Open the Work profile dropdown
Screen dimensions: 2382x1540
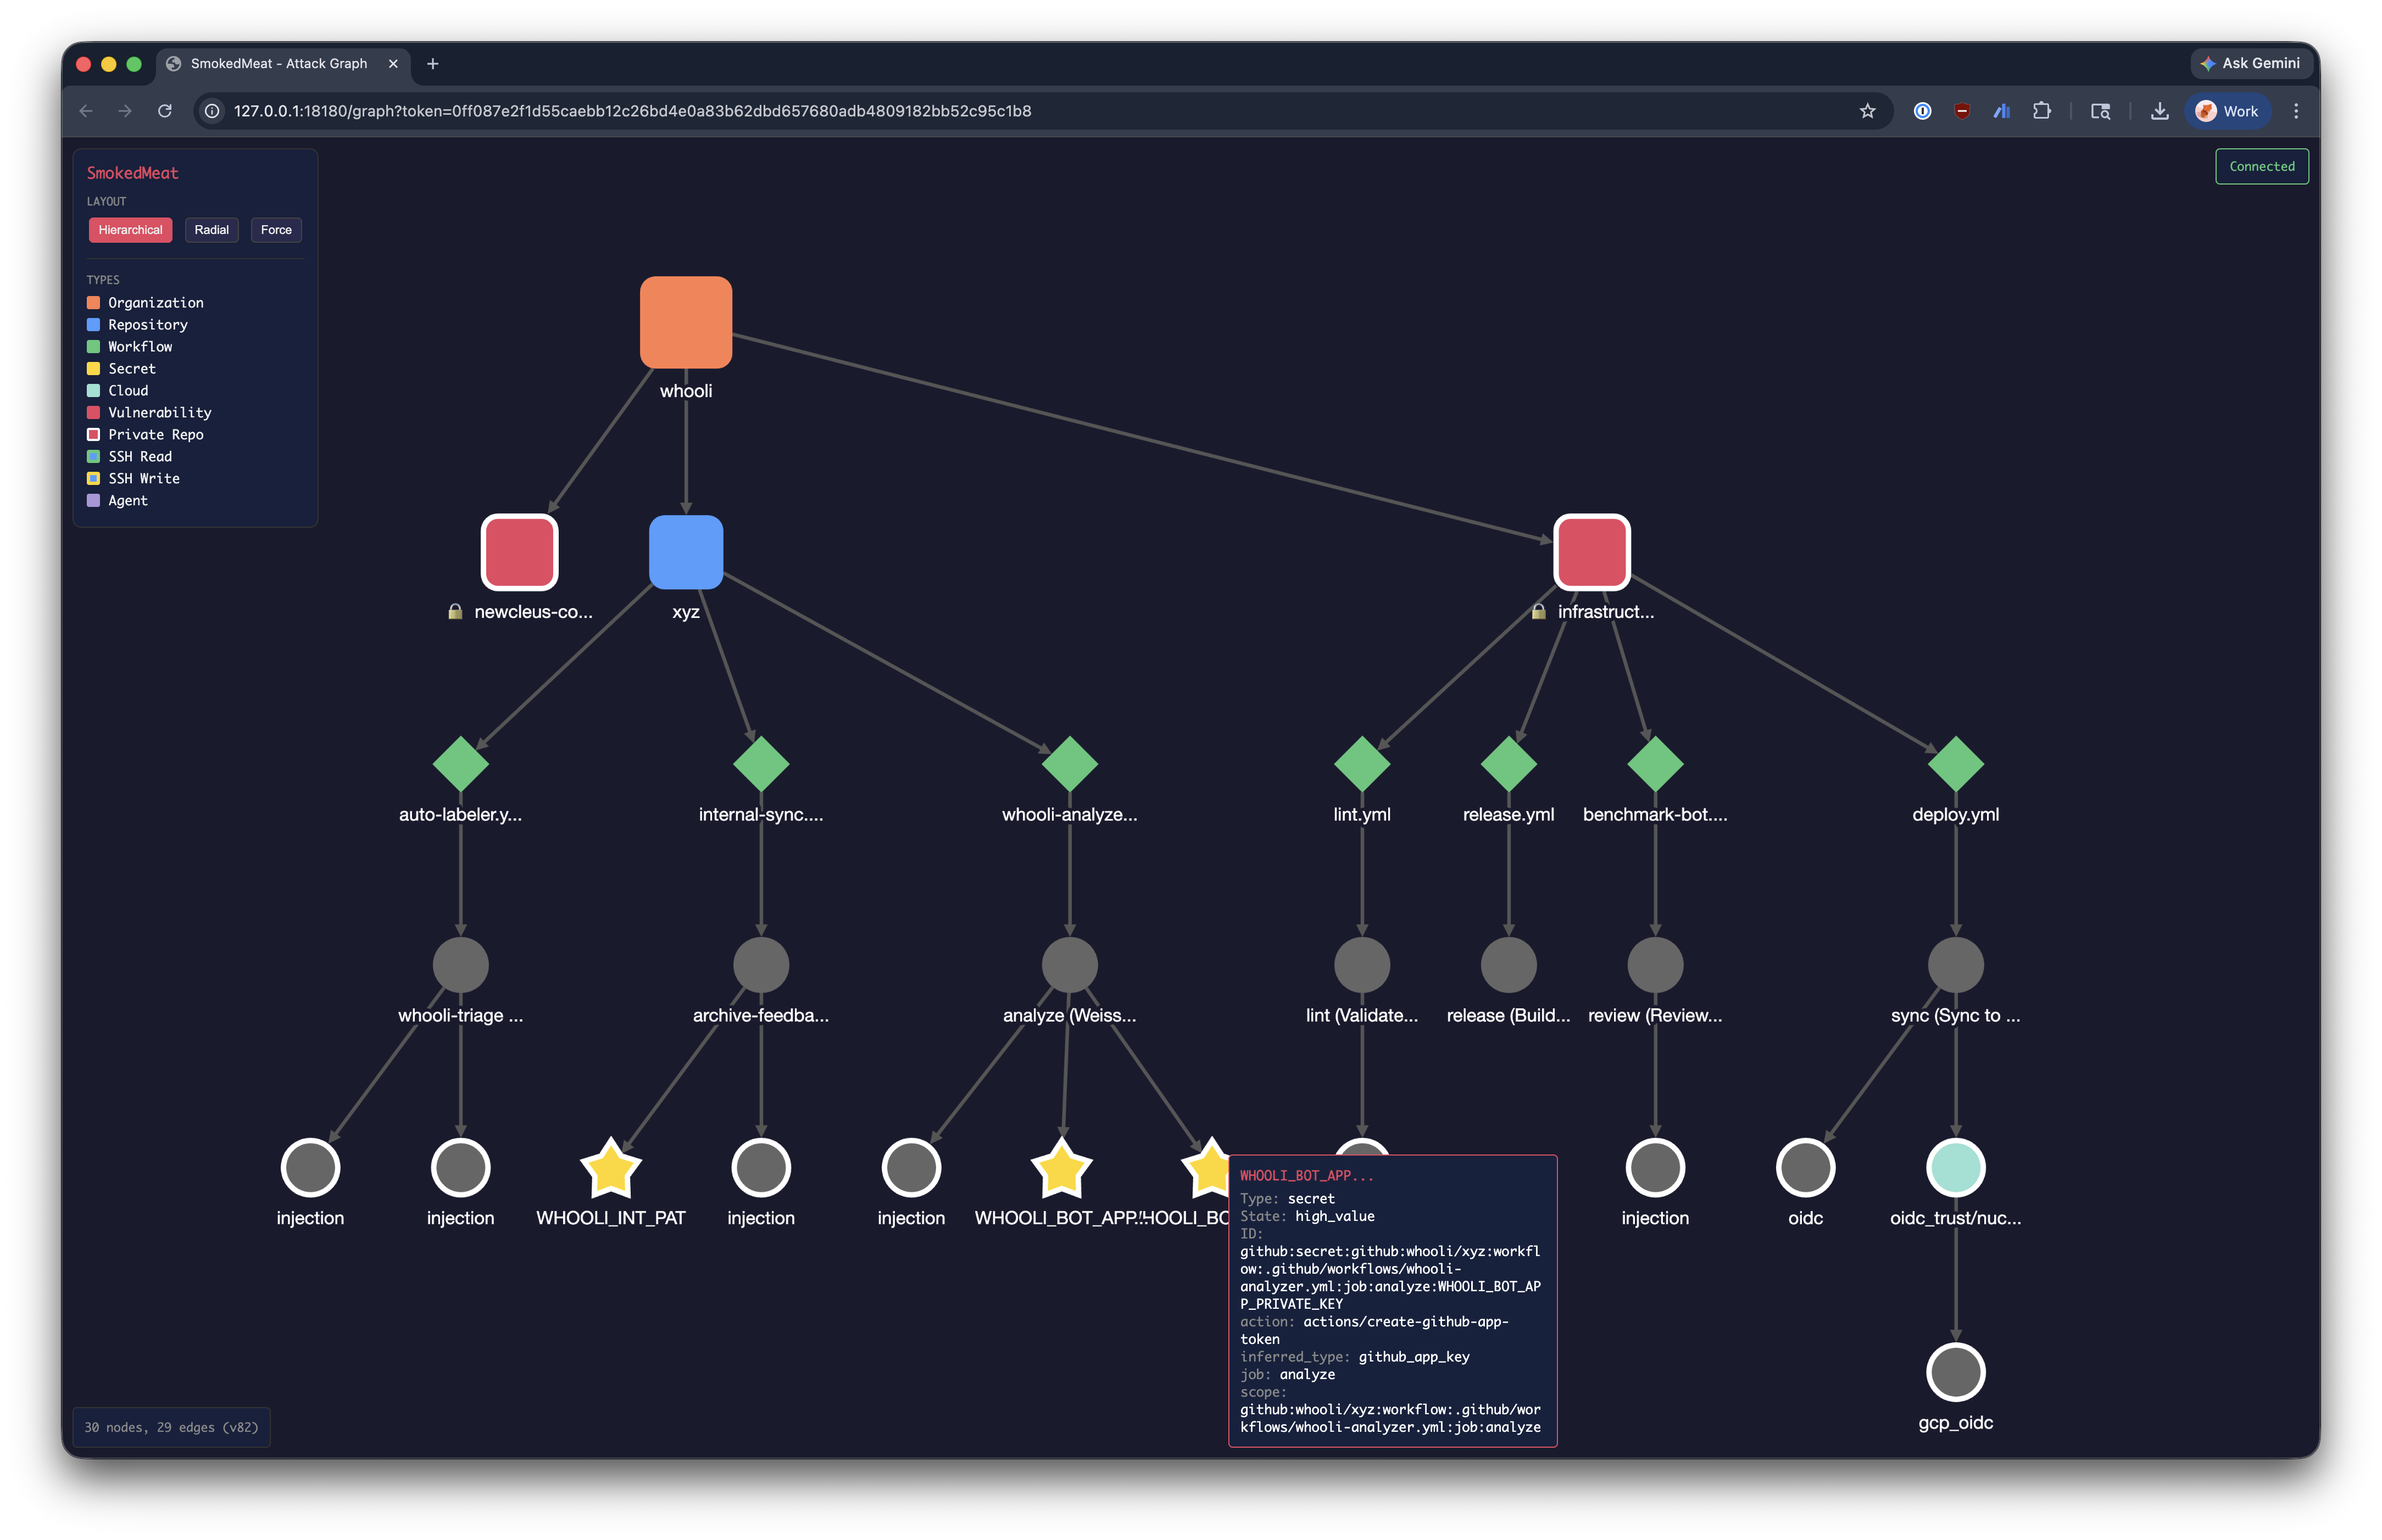pos(2227,111)
